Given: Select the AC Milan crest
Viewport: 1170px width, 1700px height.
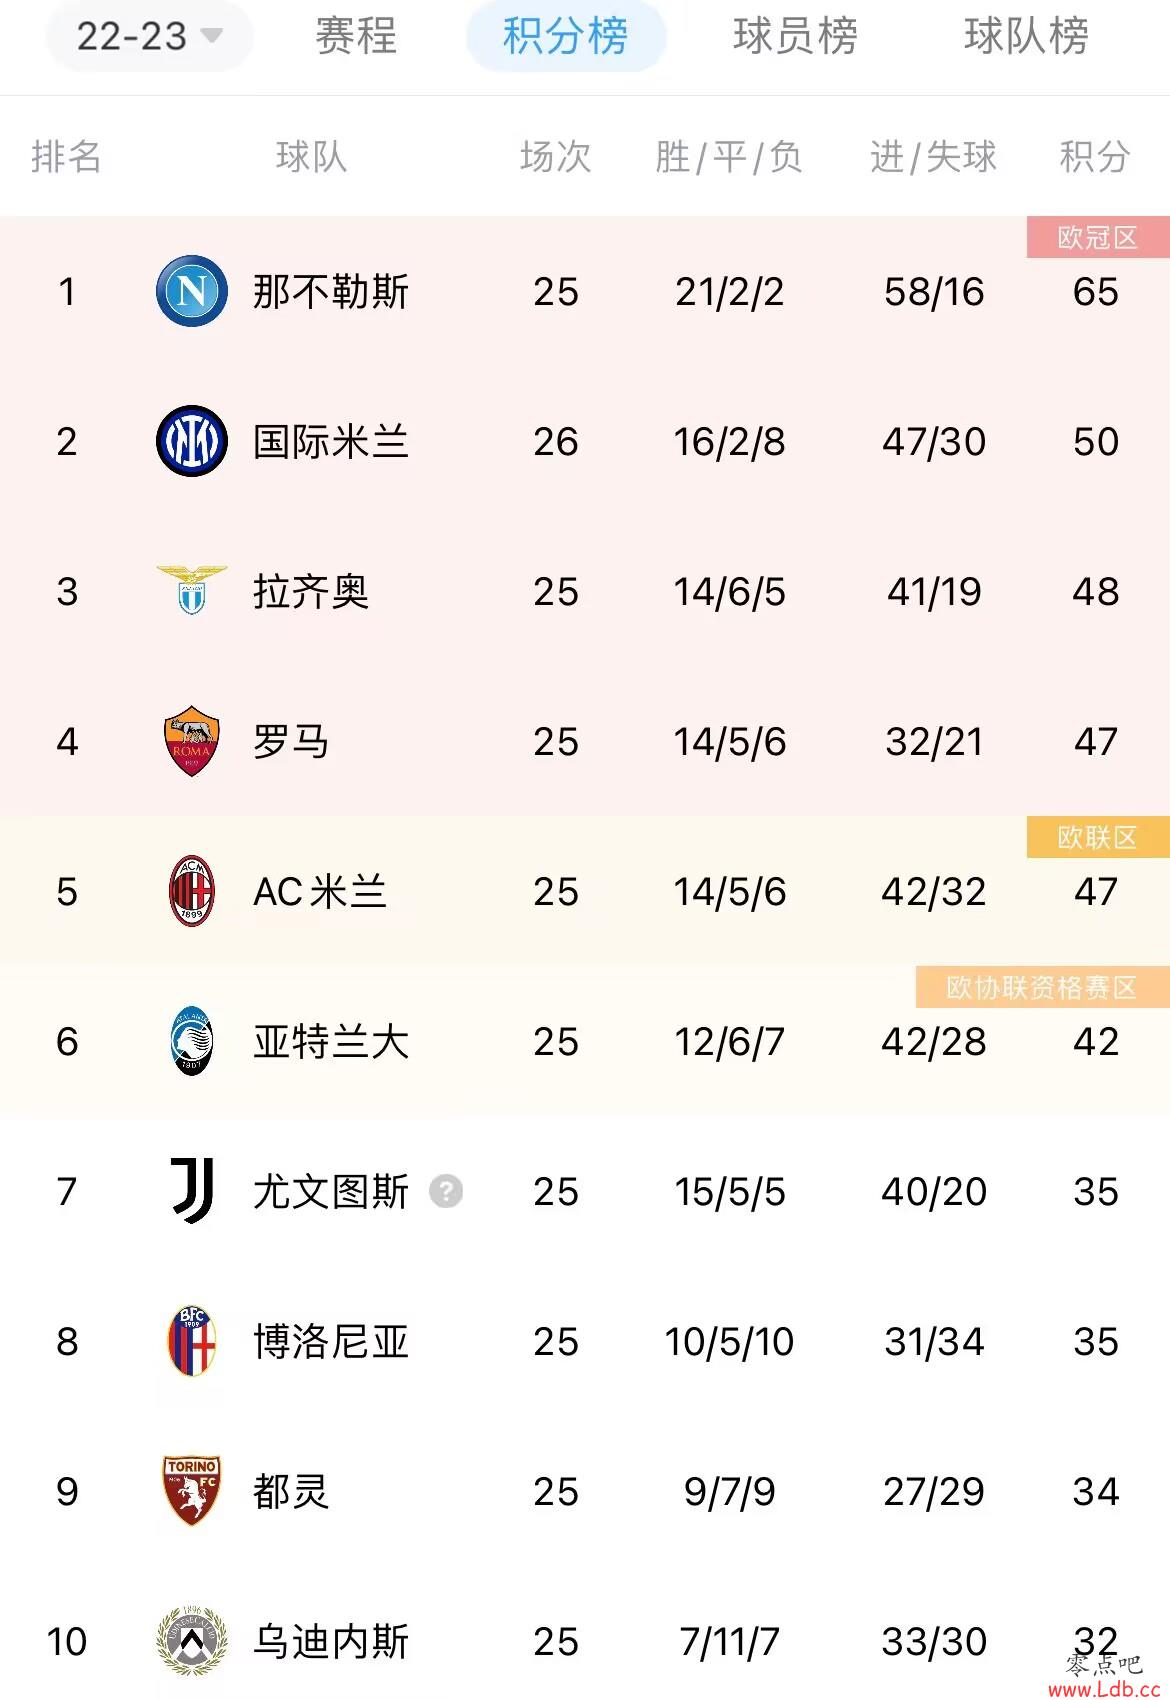Looking at the screenshot, I should (192, 891).
